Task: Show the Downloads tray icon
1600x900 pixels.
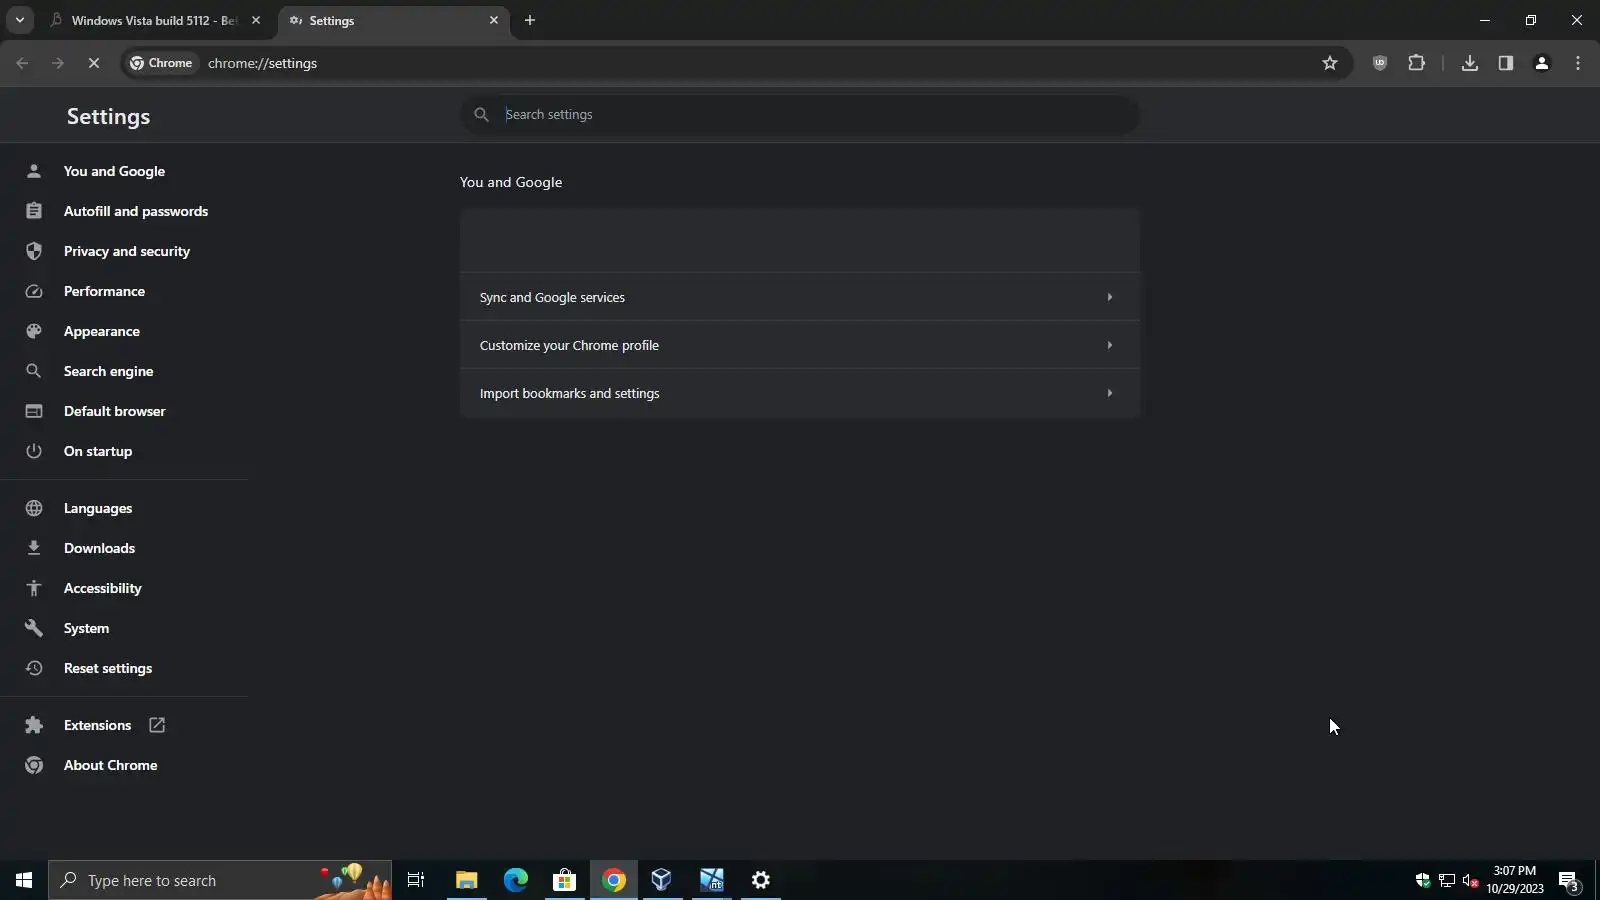Action: tap(1470, 63)
